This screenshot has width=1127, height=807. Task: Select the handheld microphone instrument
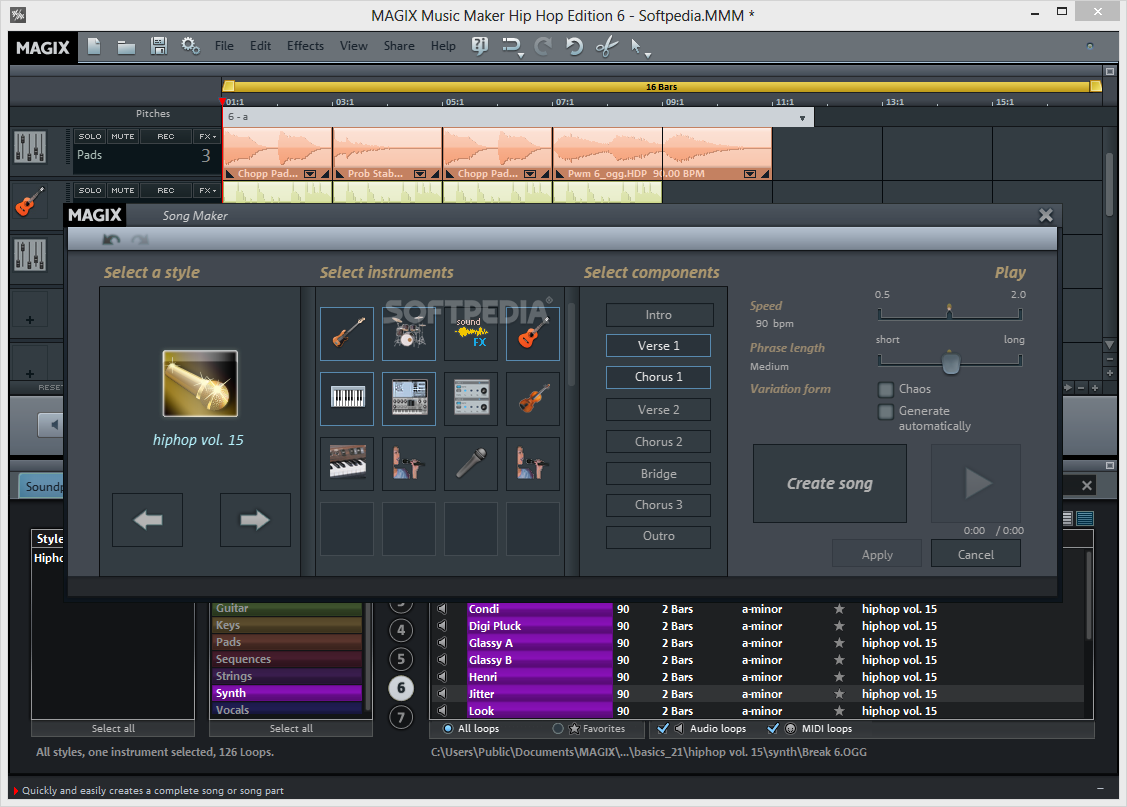[471, 464]
